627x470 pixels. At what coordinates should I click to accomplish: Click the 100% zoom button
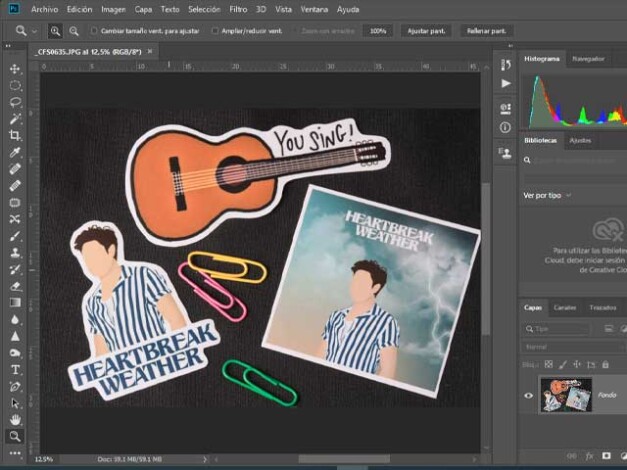[x=378, y=31]
